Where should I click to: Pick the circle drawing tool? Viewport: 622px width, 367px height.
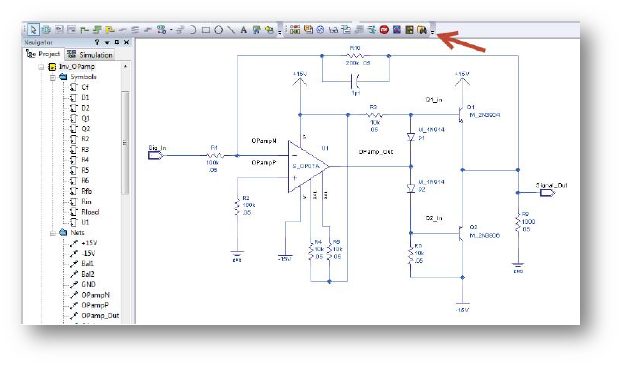pos(219,30)
